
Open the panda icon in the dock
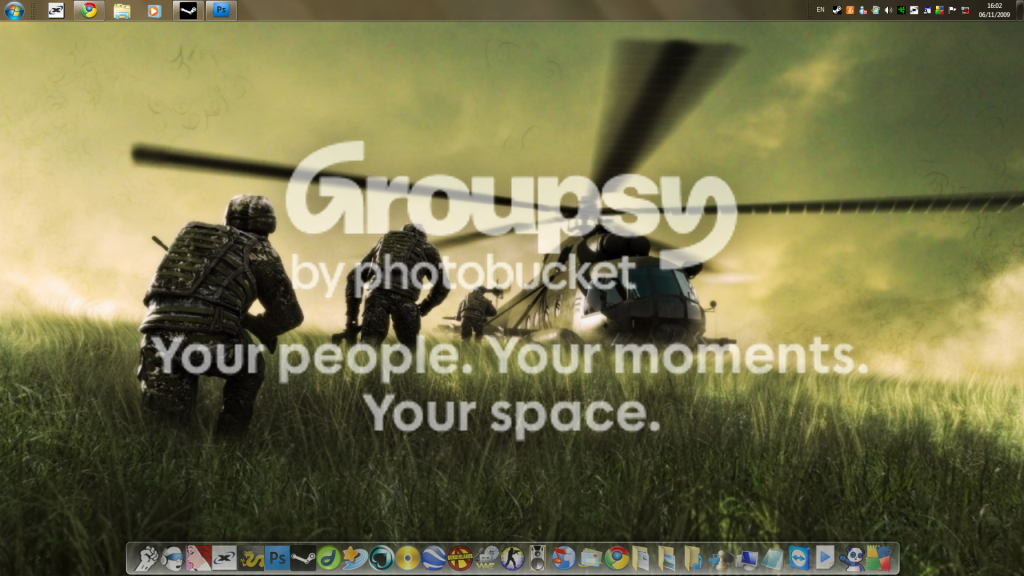click(x=852, y=558)
